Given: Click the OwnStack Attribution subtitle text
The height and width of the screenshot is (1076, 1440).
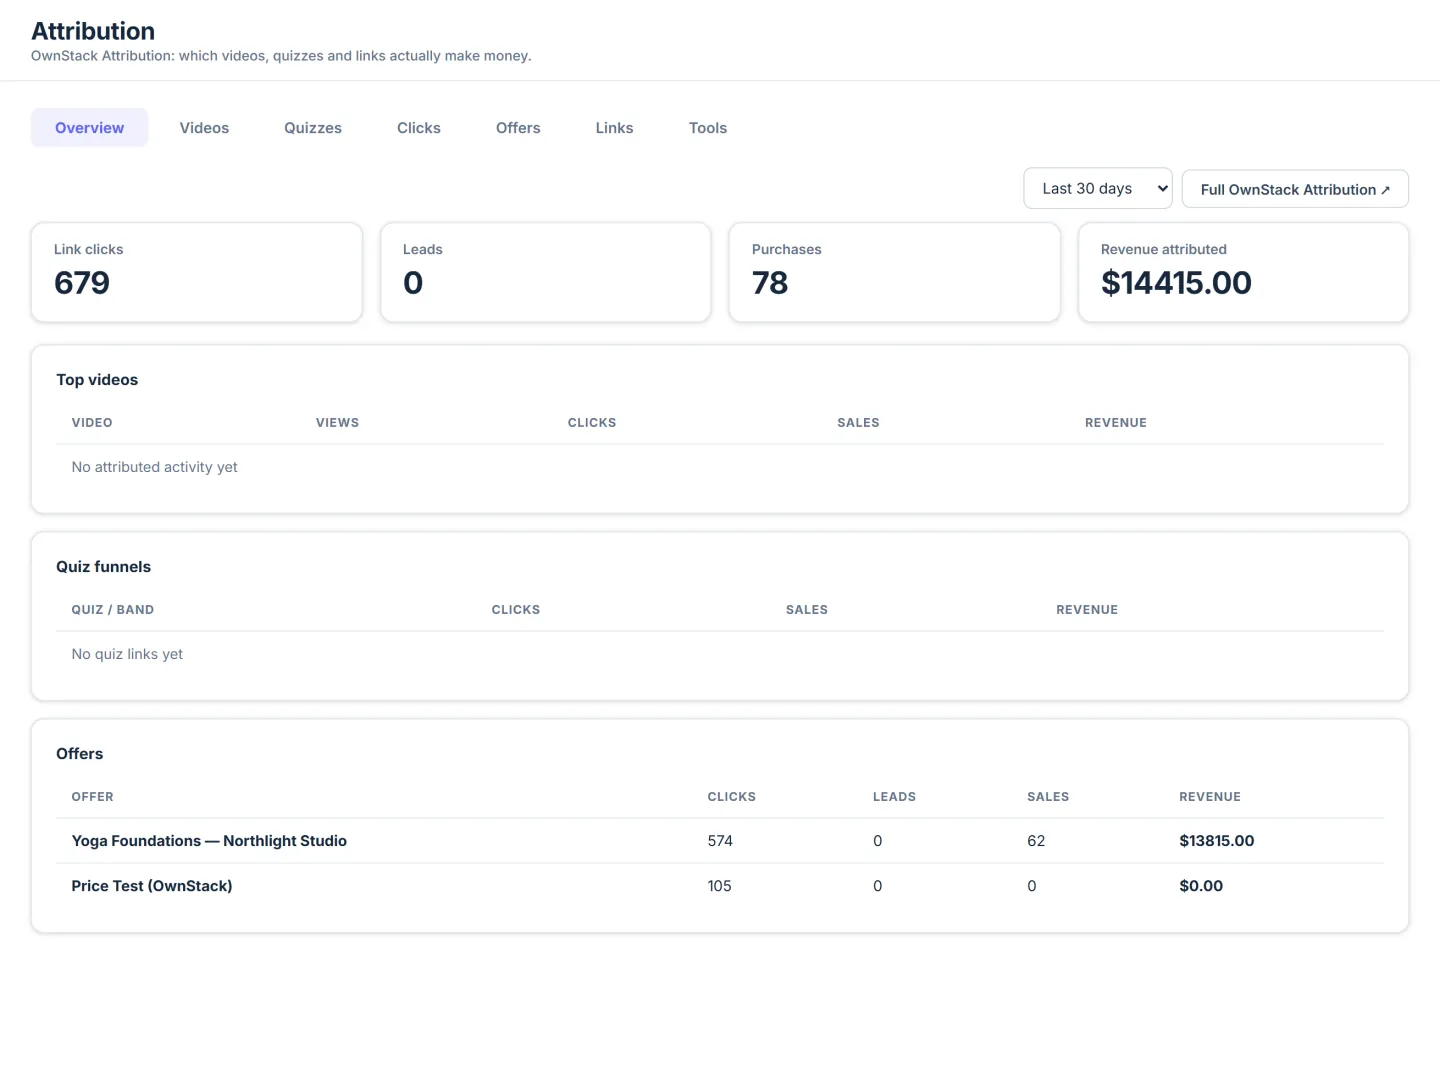Looking at the screenshot, I should [281, 56].
